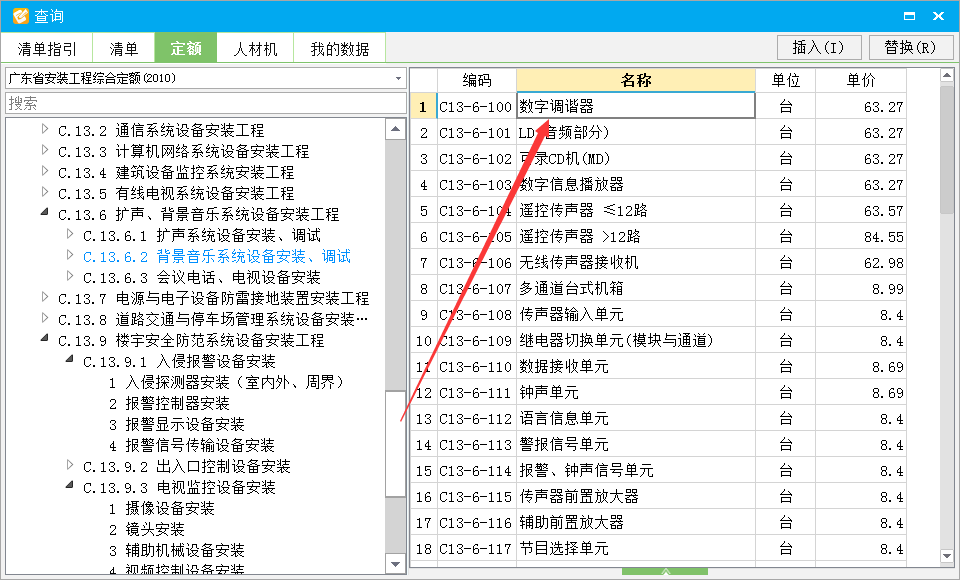Viewport: 960px width, 580px height.
Task: Select the C13-6-101 code cell
Action: coord(477,132)
